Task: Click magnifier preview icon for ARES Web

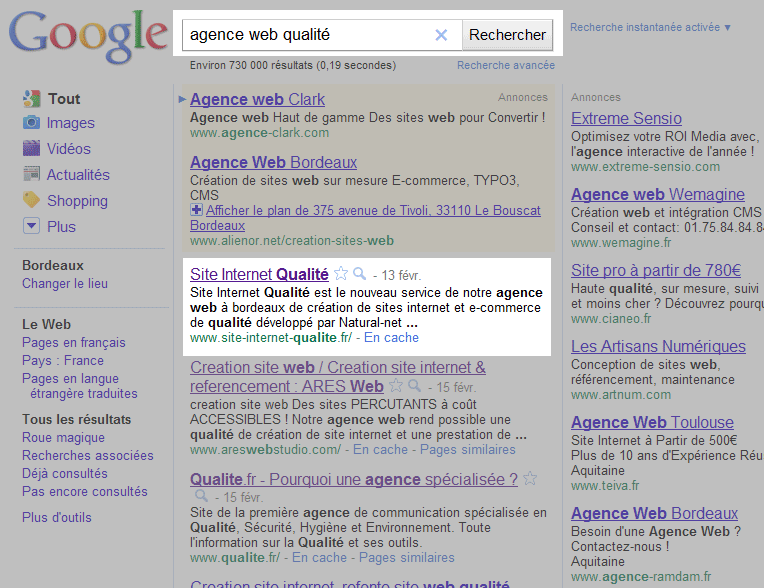Action: [415, 386]
